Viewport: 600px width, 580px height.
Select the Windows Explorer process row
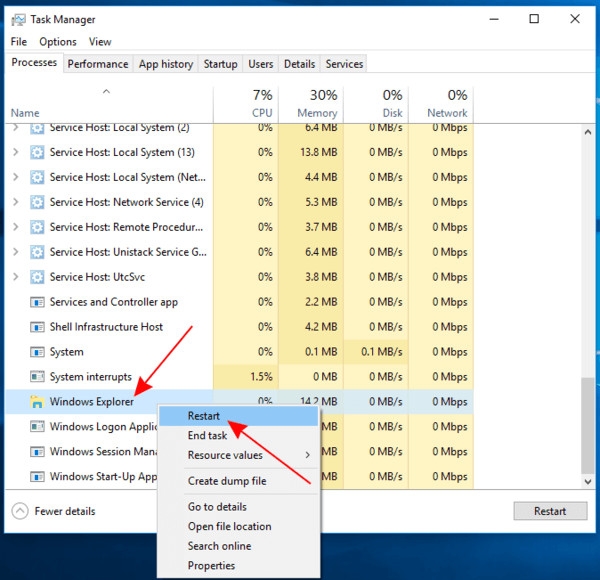click(239, 402)
